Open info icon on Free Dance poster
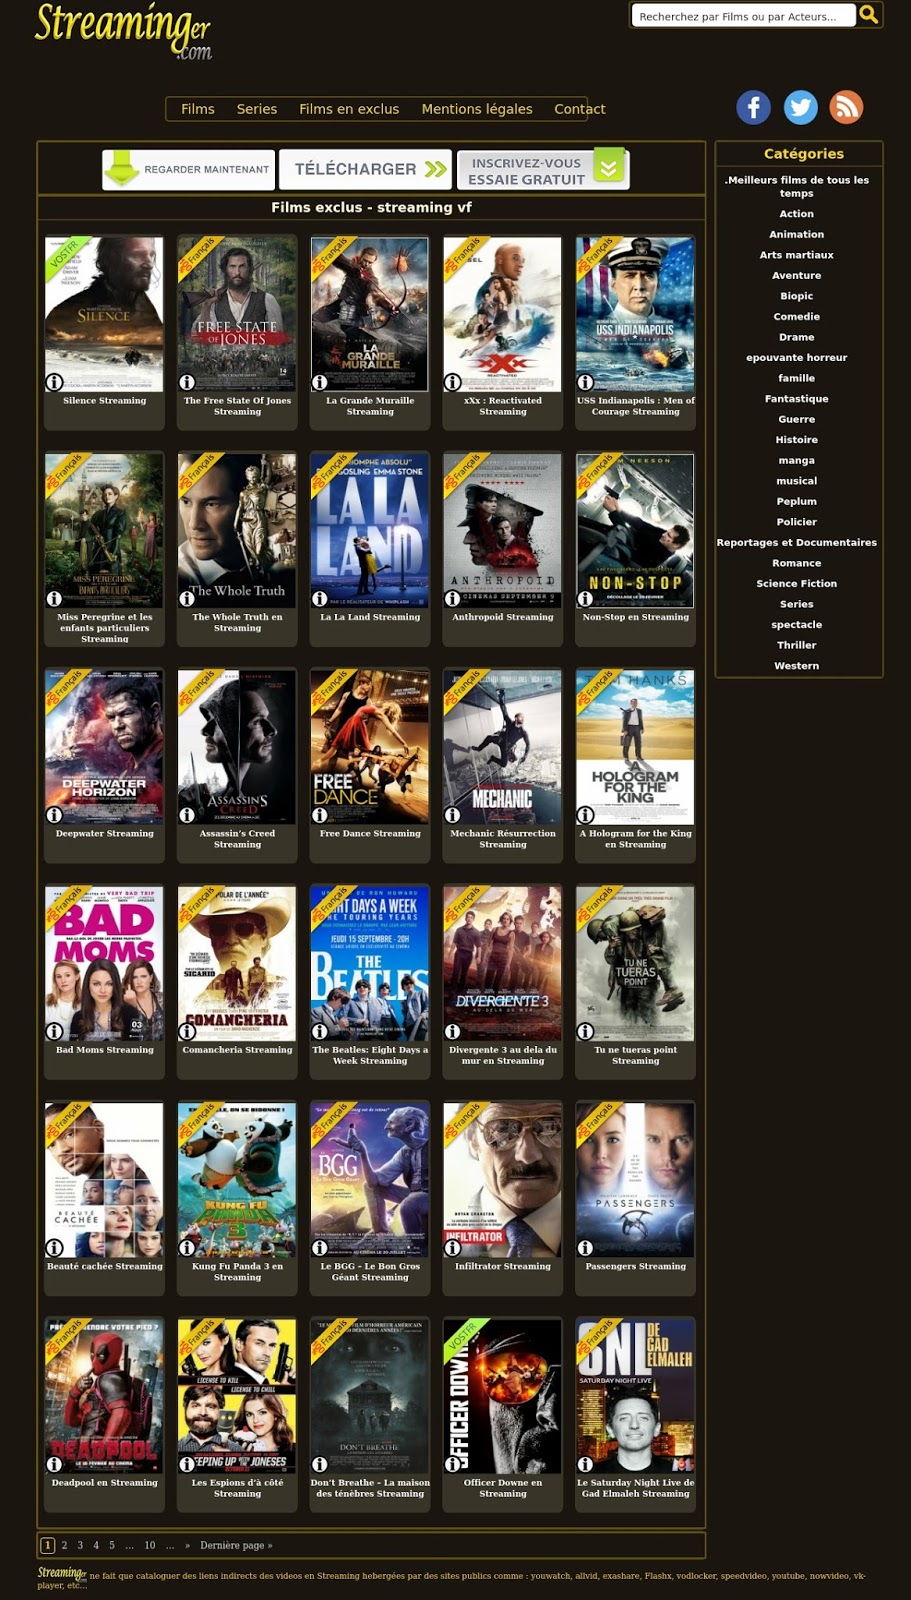This screenshot has height=1600, width=911. [320, 815]
